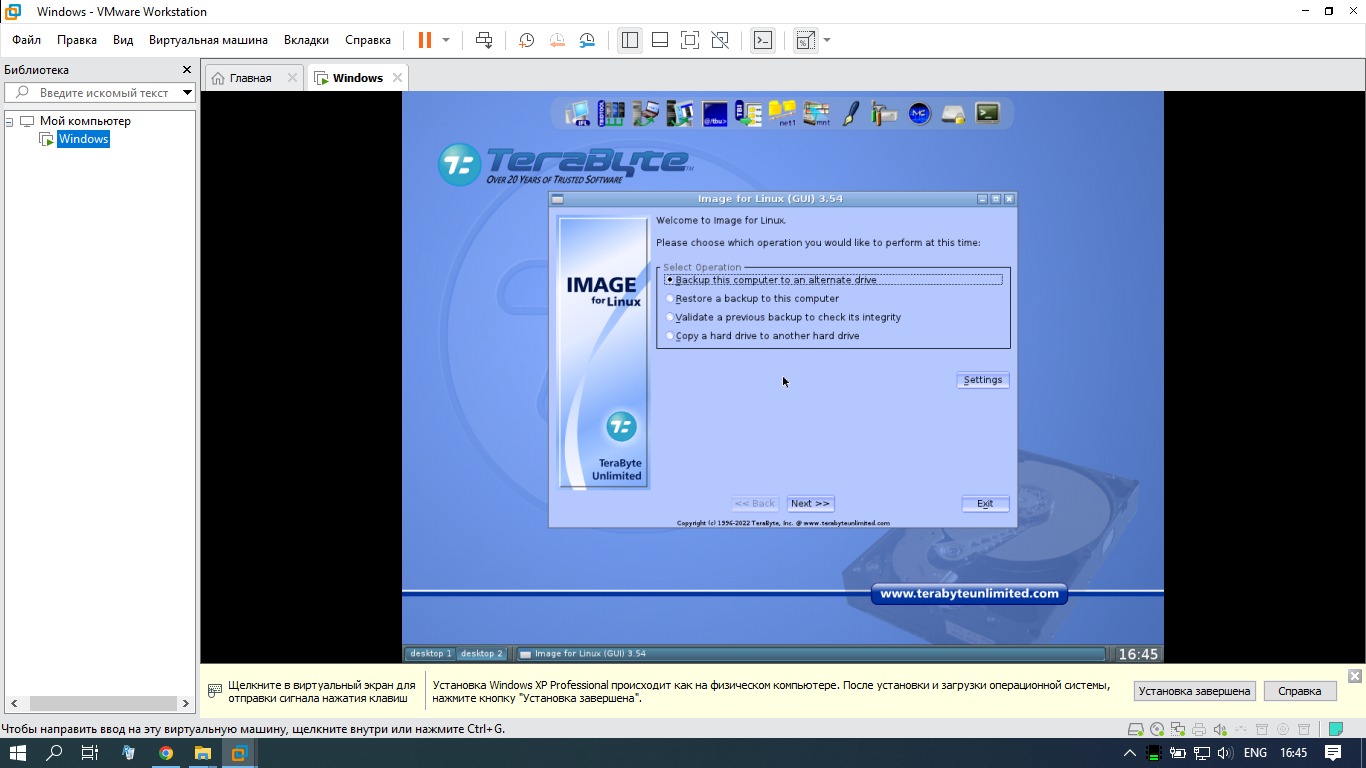
Task: Click Image for Linux taskbar entry in guest
Action: click(811, 654)
